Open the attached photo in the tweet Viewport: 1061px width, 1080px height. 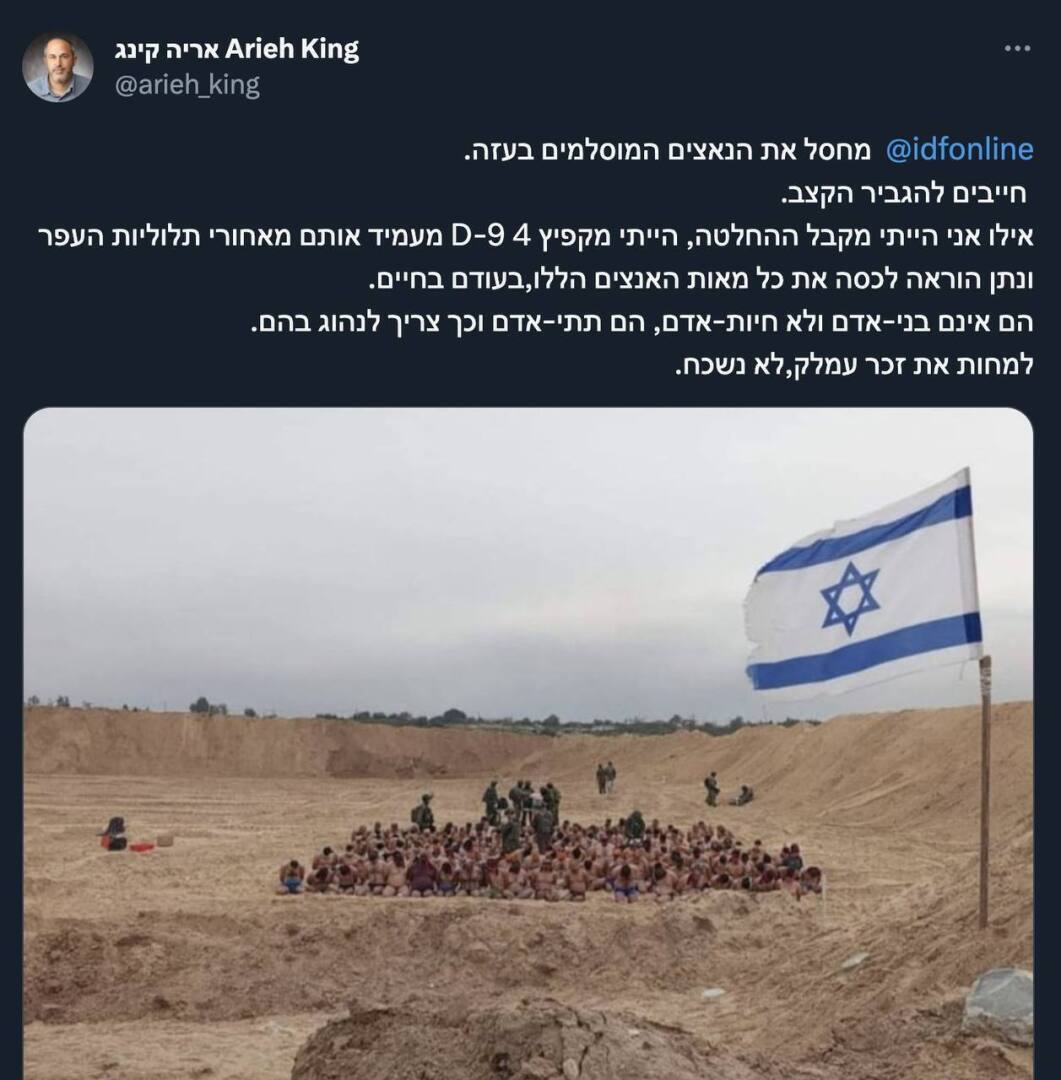[x=528, y=744]
